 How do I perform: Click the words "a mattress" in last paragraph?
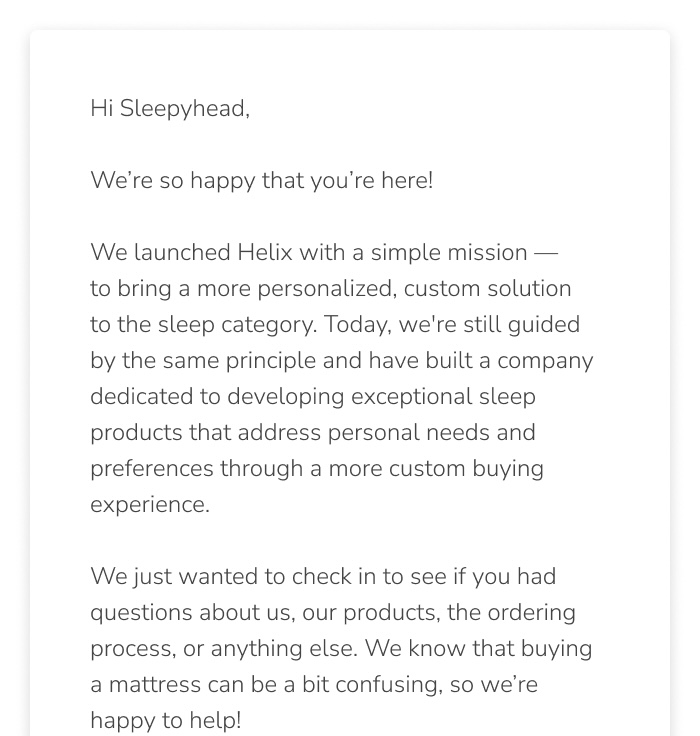144,684
